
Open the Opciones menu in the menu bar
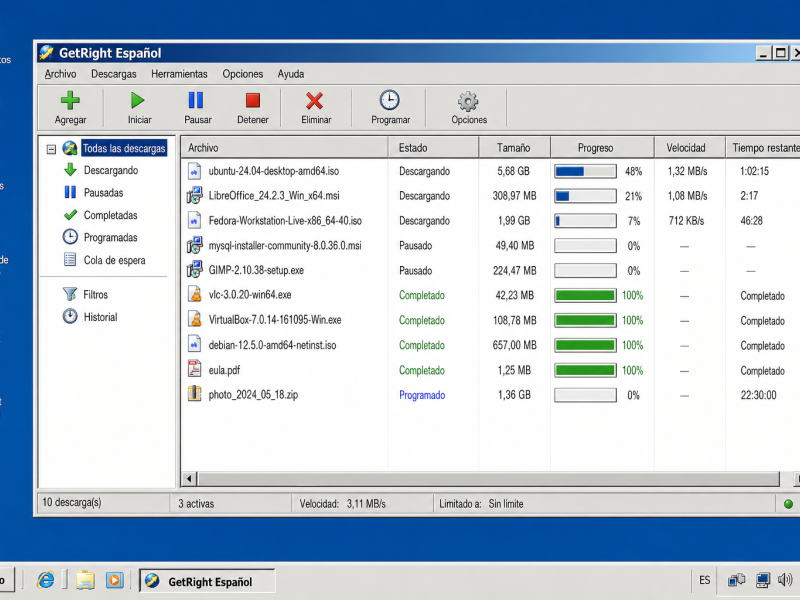pyautogui.click(x=242, y=74)
